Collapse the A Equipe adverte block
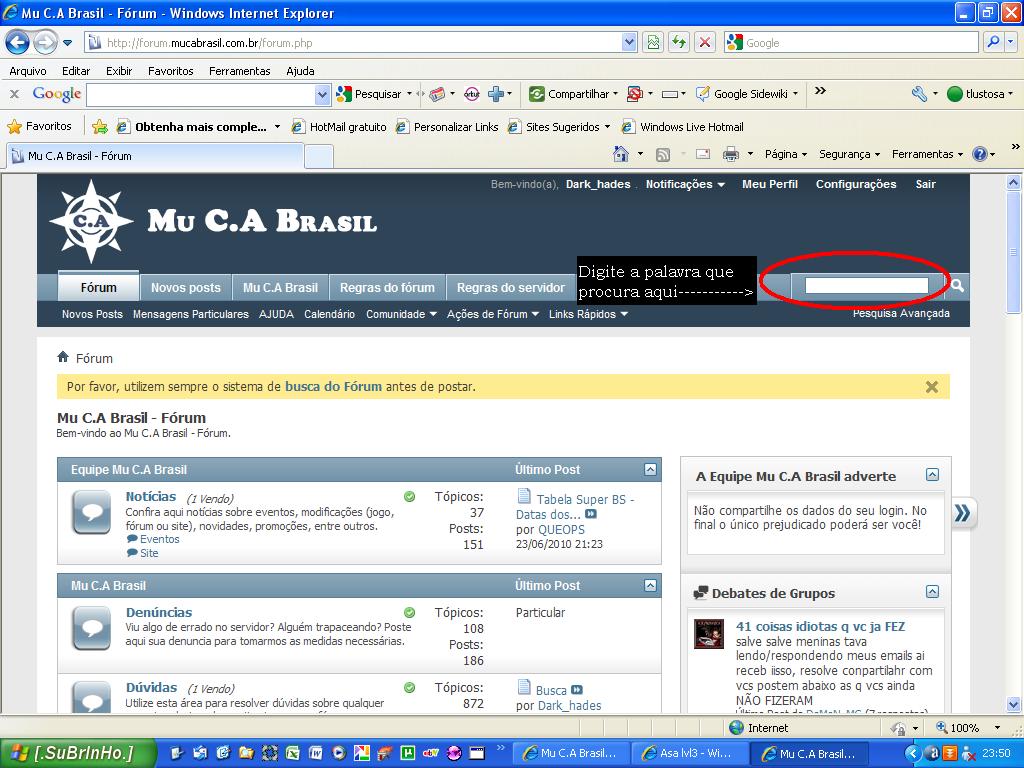The width and height of the screenshot is (1024, 768). 932,475
